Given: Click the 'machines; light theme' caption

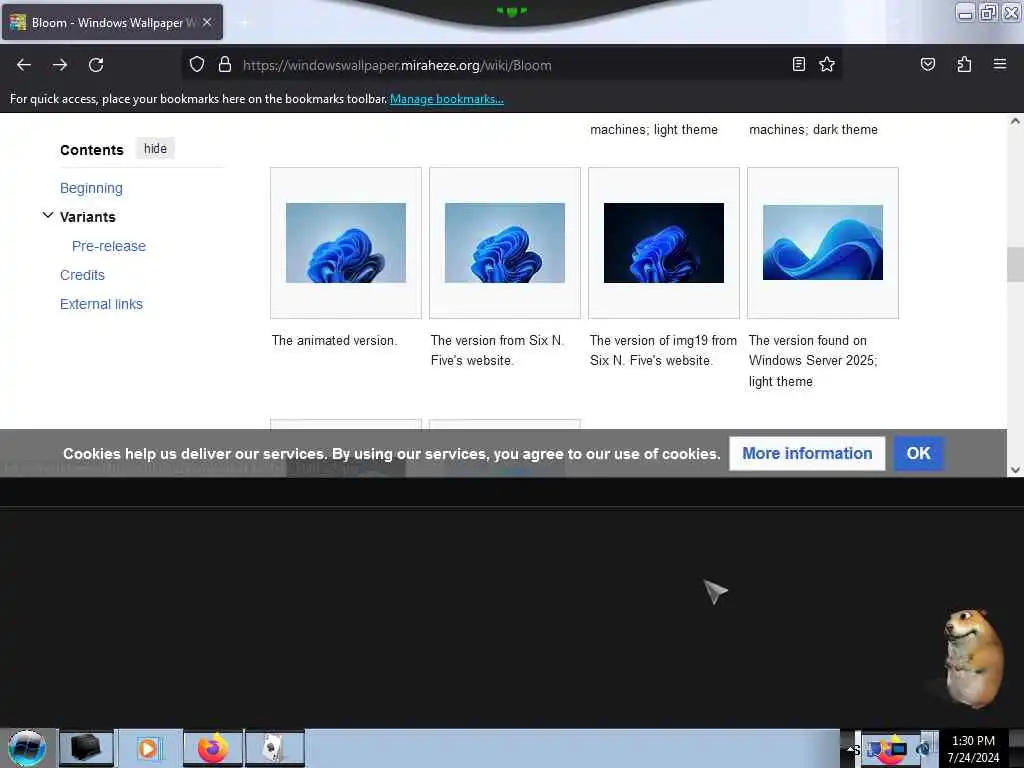Looking at the screenshot, I should [654, 129].
